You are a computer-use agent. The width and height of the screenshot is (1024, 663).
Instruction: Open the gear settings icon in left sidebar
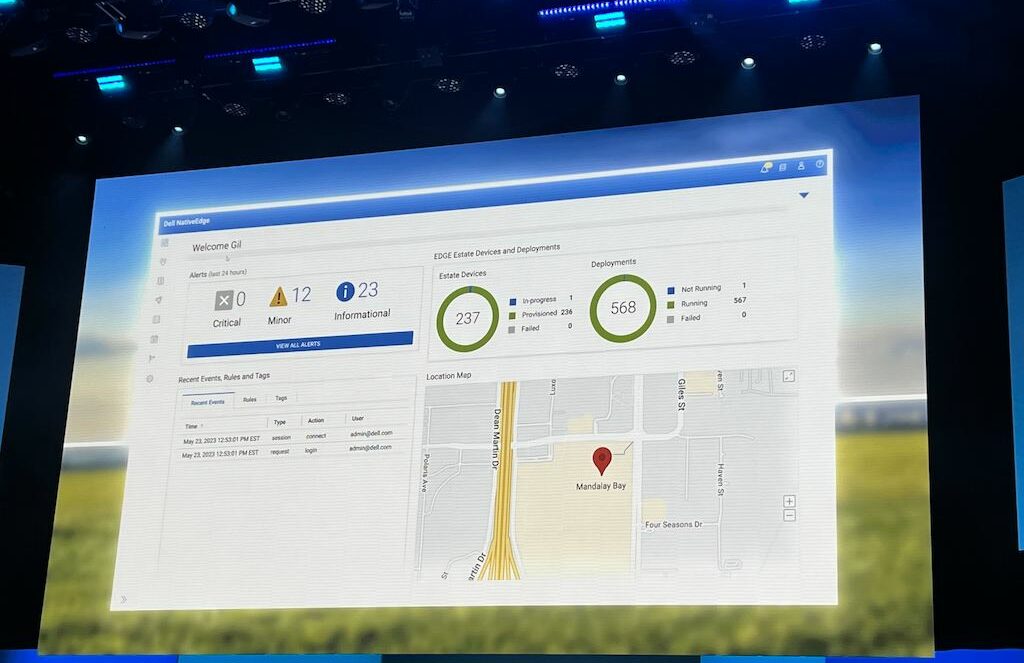click(150, 379)
